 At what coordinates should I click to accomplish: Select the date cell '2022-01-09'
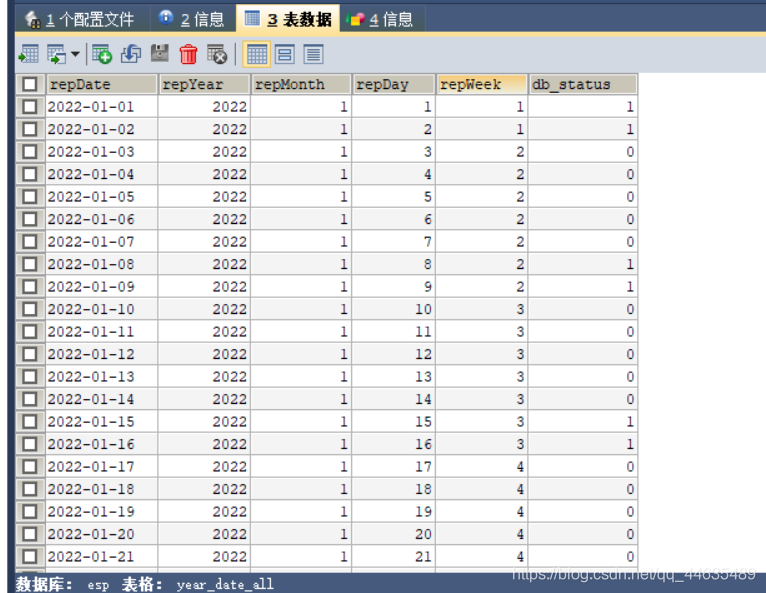[x=102, y=286]
